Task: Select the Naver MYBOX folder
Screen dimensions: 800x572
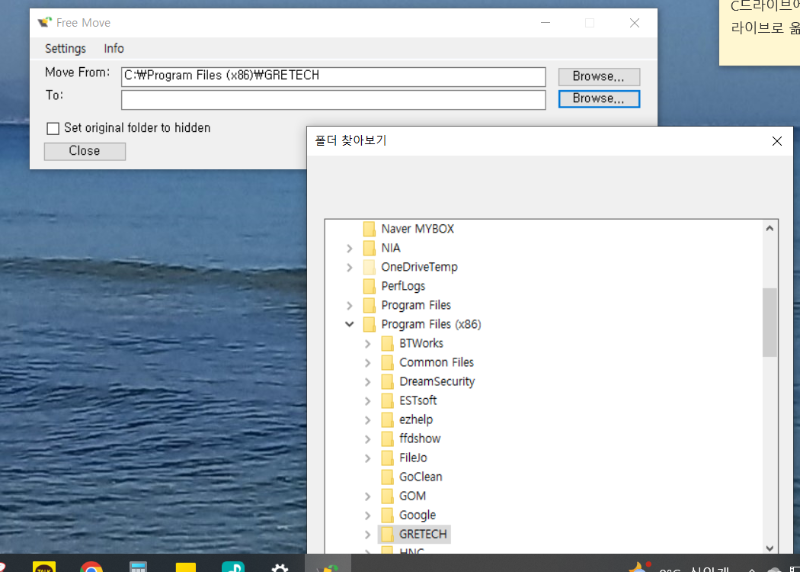Action: (x=417, y=229)
